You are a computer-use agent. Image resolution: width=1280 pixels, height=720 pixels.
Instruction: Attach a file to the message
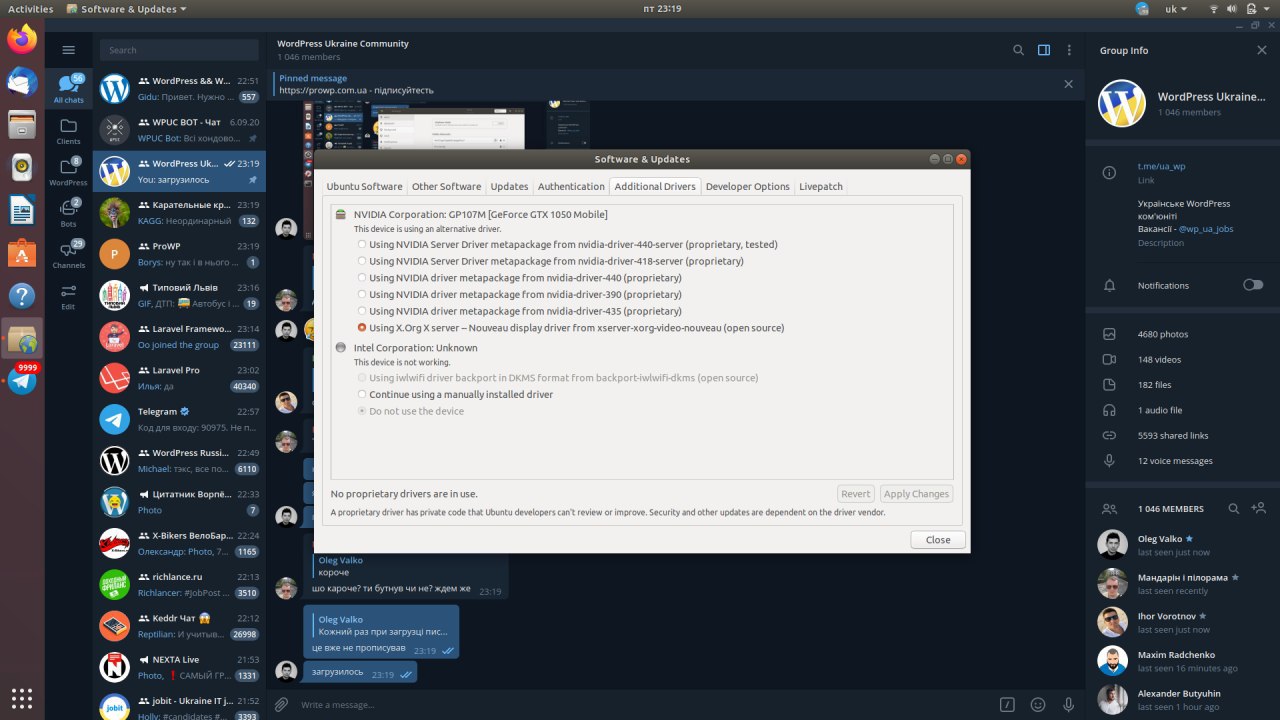282,704
